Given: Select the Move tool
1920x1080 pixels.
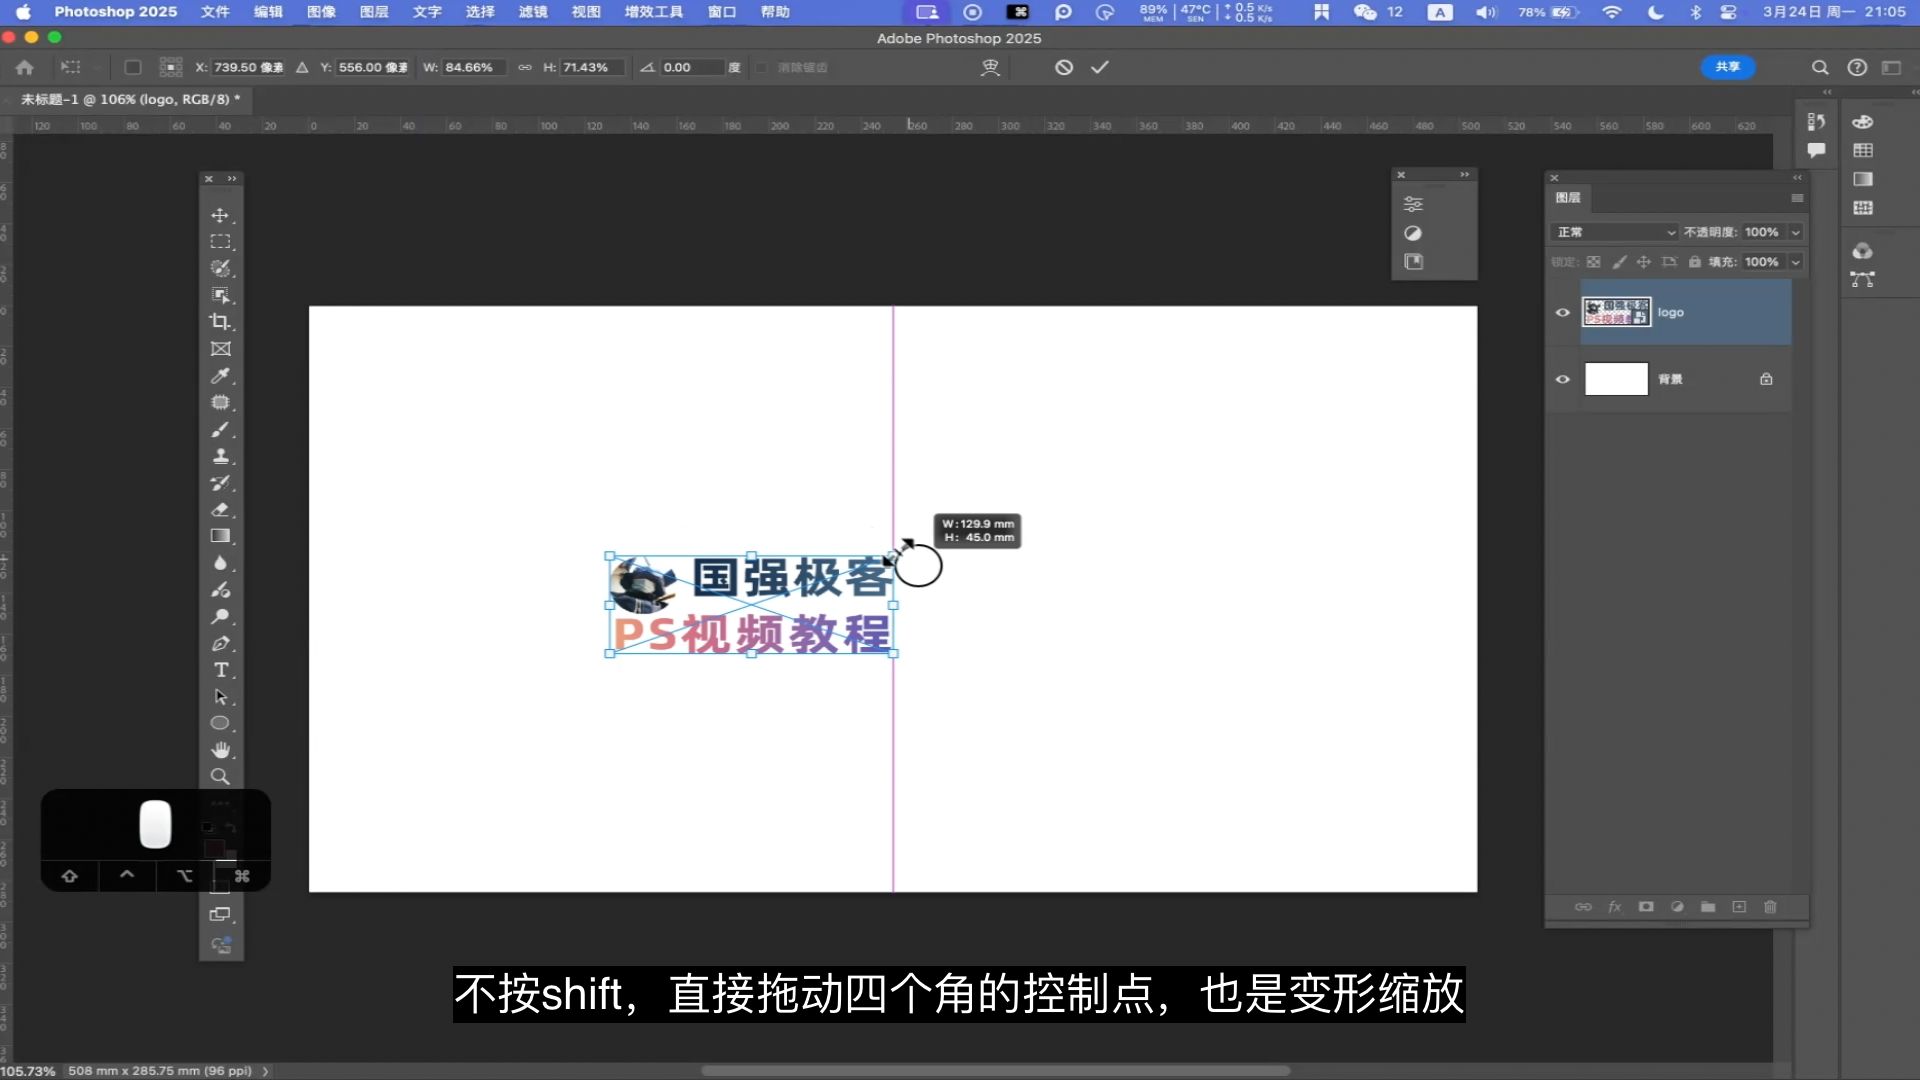Looking at the screenshot, I should 220,215.
